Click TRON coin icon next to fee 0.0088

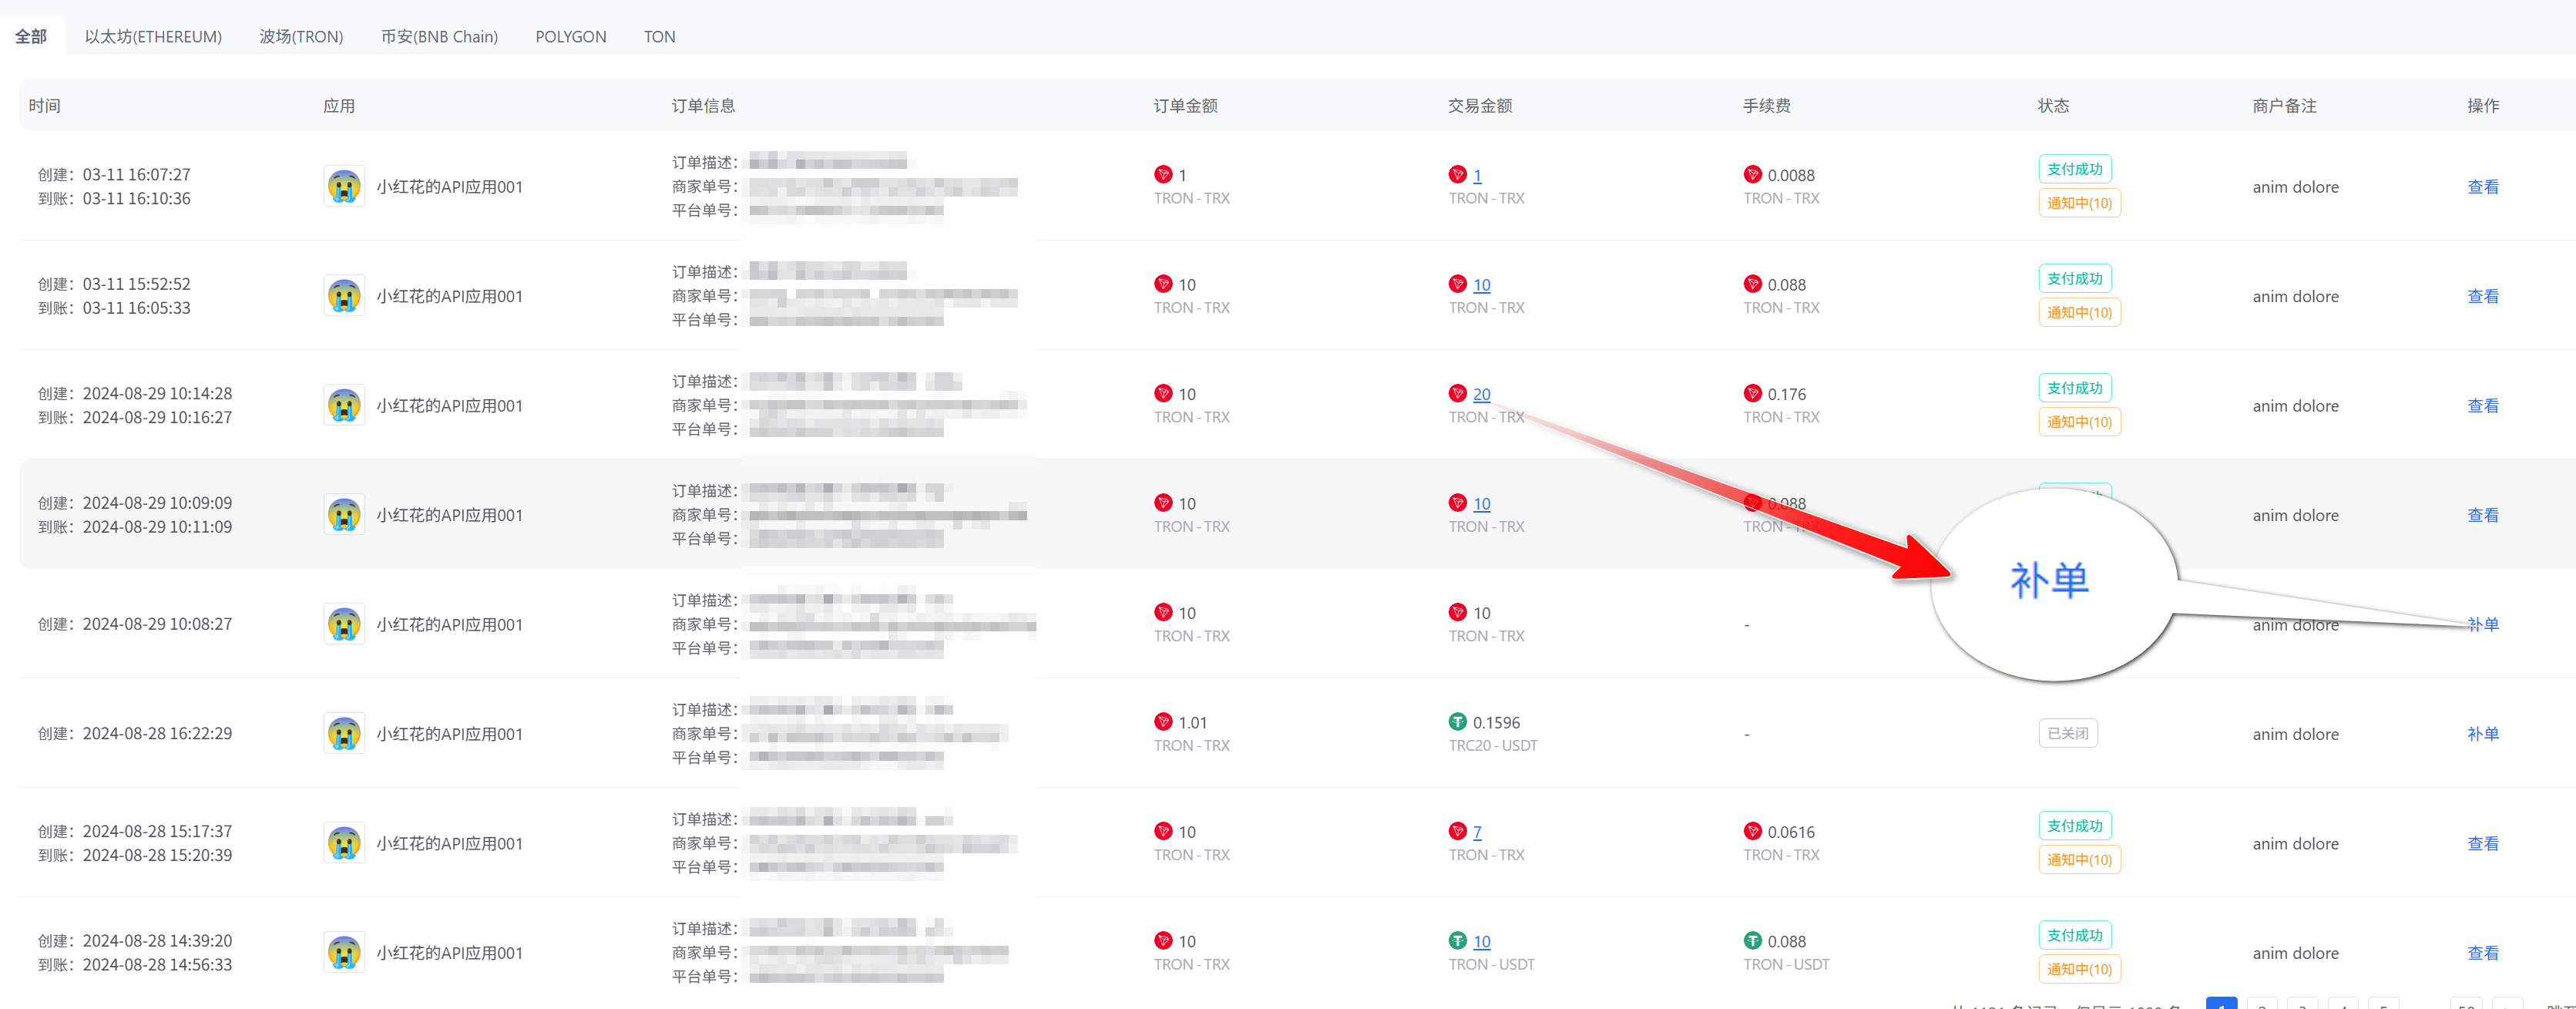pos(1752,175)
